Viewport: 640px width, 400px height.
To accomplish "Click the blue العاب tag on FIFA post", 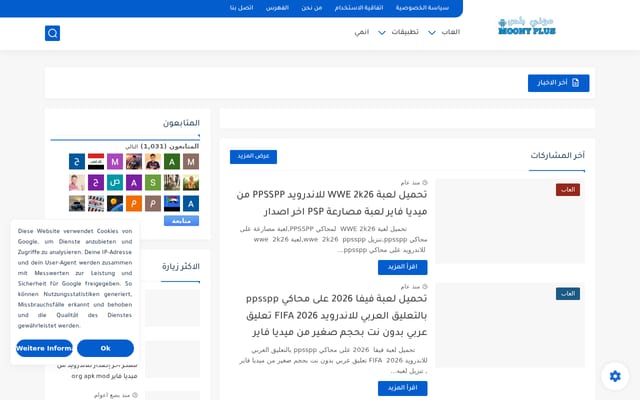I will 568,294.
